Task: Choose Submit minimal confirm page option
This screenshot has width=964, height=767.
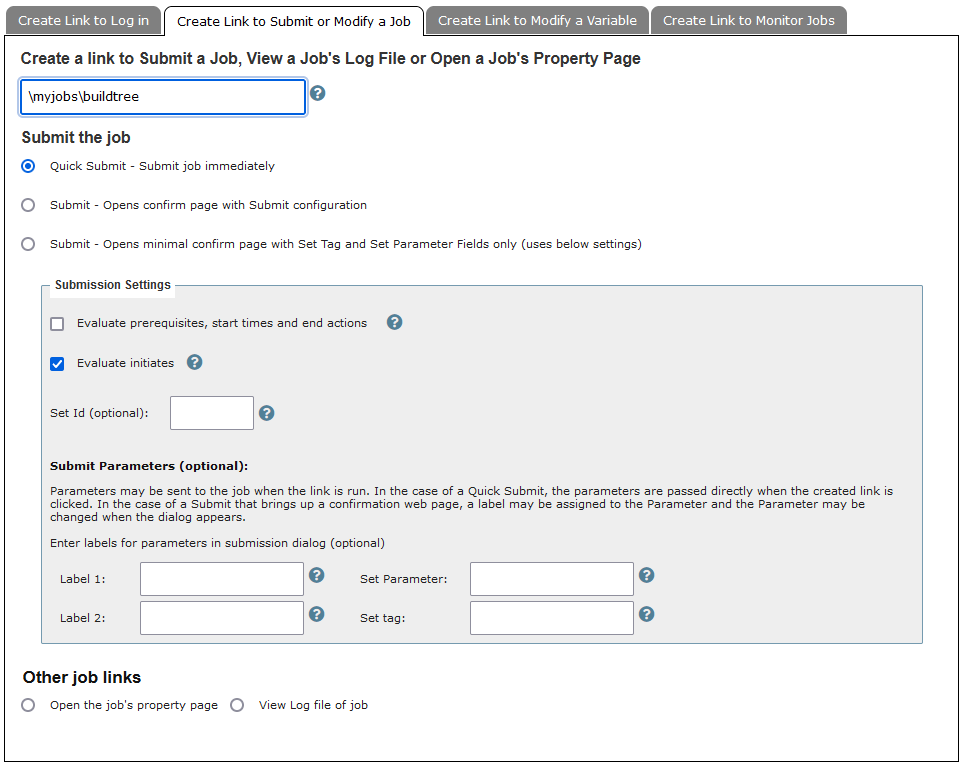Action: pyautogui.click(x=28, y=244)
